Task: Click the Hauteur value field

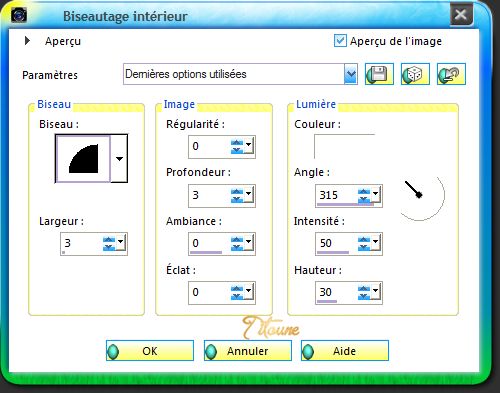Action: (x=336, y=292)
